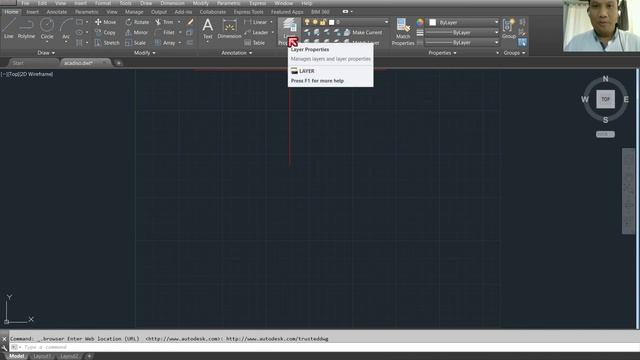Click the Group tool
The height and width of the screenshot is (360, 640).
tap(509, 29)
